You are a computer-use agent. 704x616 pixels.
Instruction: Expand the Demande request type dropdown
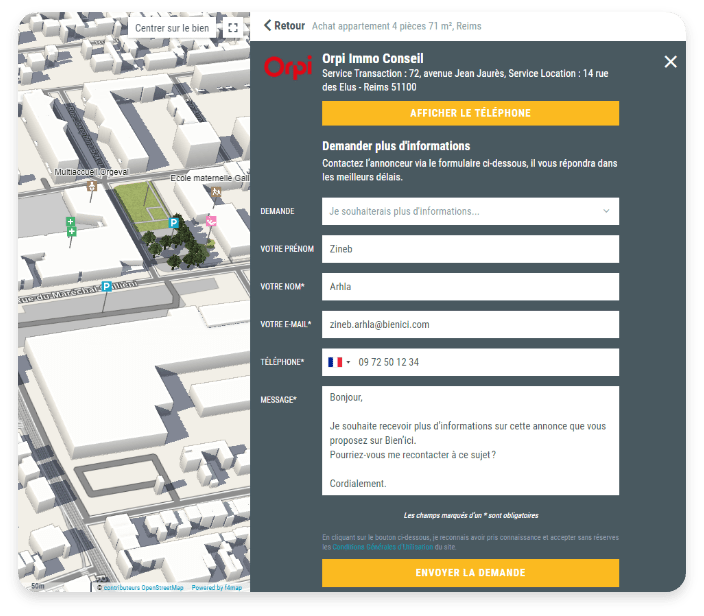tap(470, 211)
